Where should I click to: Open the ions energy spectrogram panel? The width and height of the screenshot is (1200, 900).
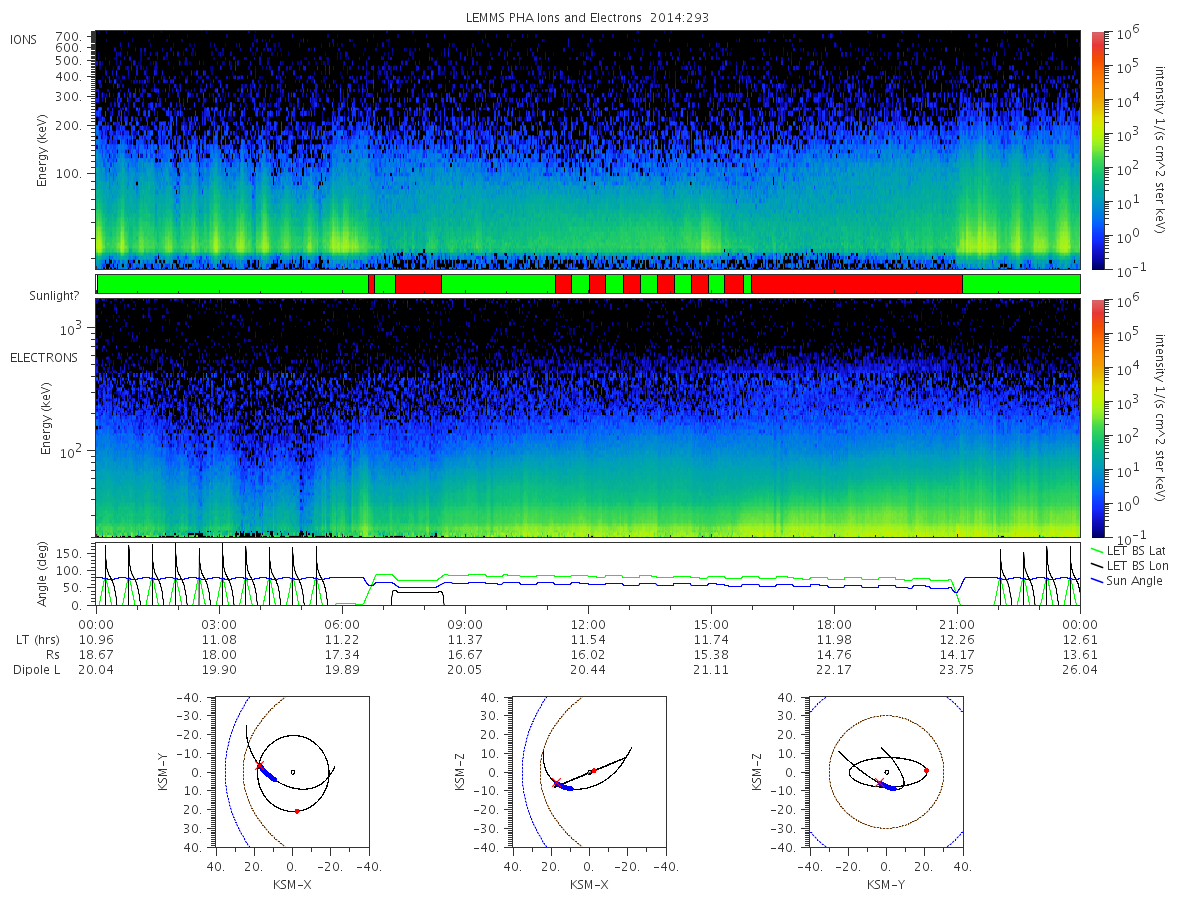[588, 150]
